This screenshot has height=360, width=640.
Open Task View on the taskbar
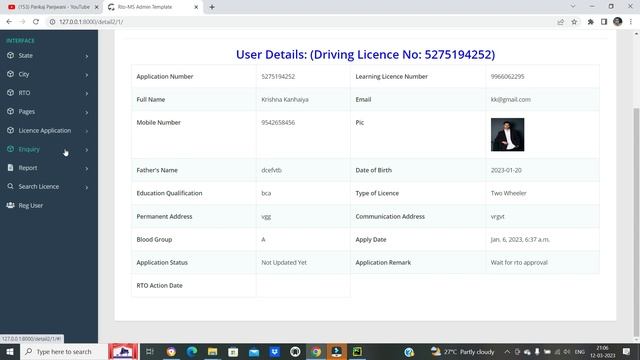tap(149, 351)
